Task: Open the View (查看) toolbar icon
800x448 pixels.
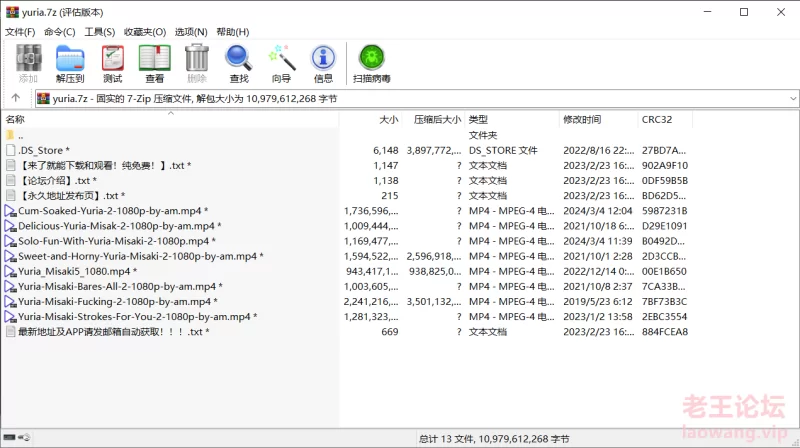Action: coord(155,63)
